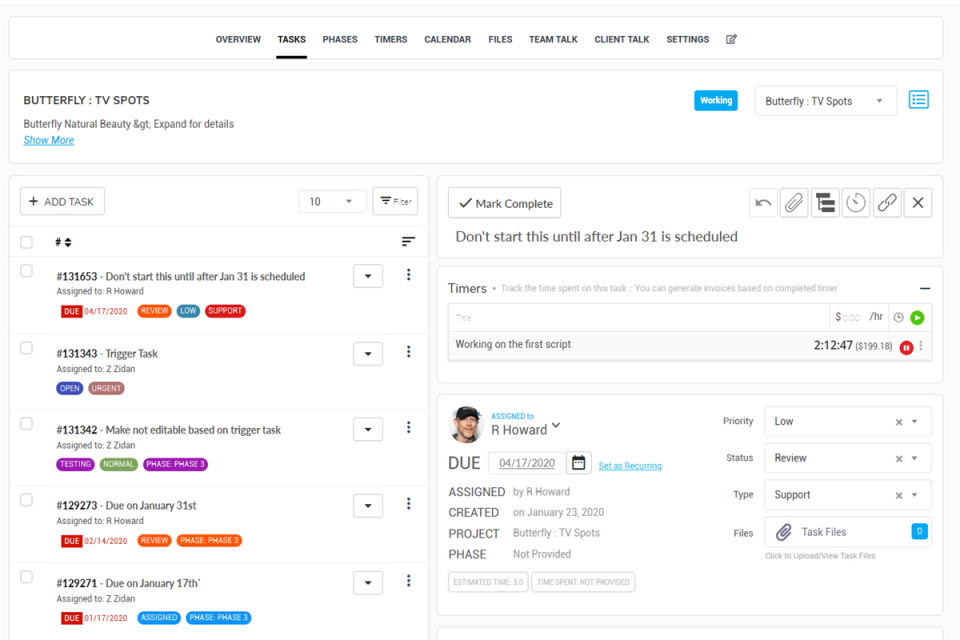This screenshot has width=960, height=640.
Task: Open the due date calendar icon
Action: coord(579,463)
